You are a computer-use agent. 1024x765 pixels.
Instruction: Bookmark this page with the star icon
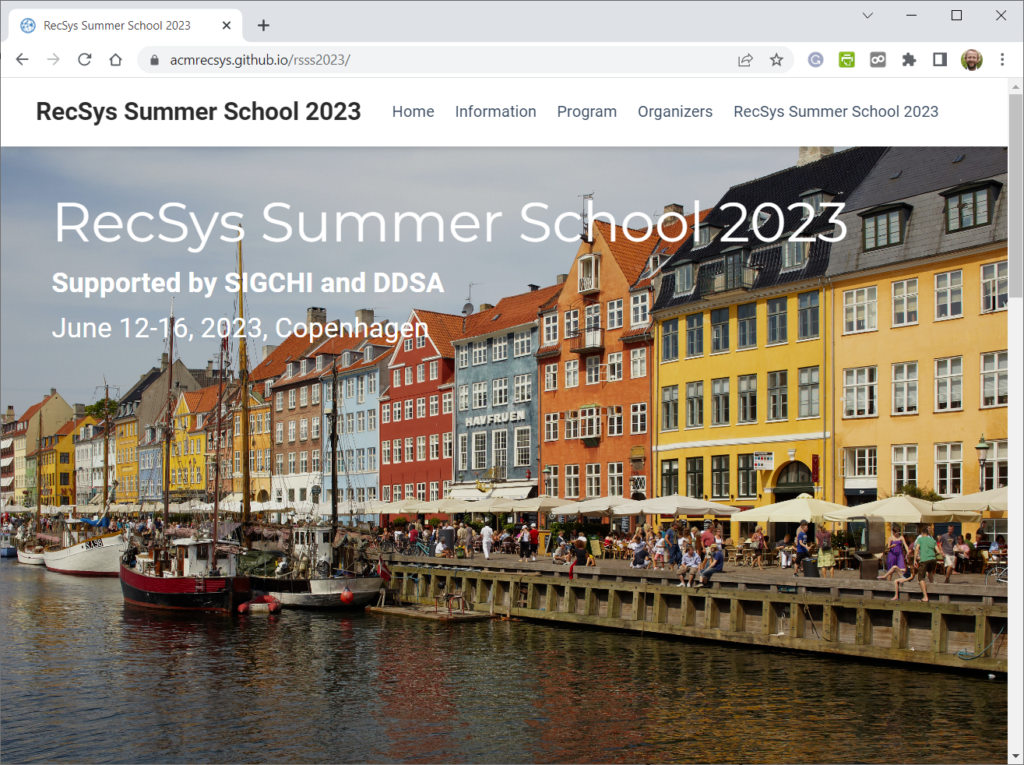tap(776, 60)
